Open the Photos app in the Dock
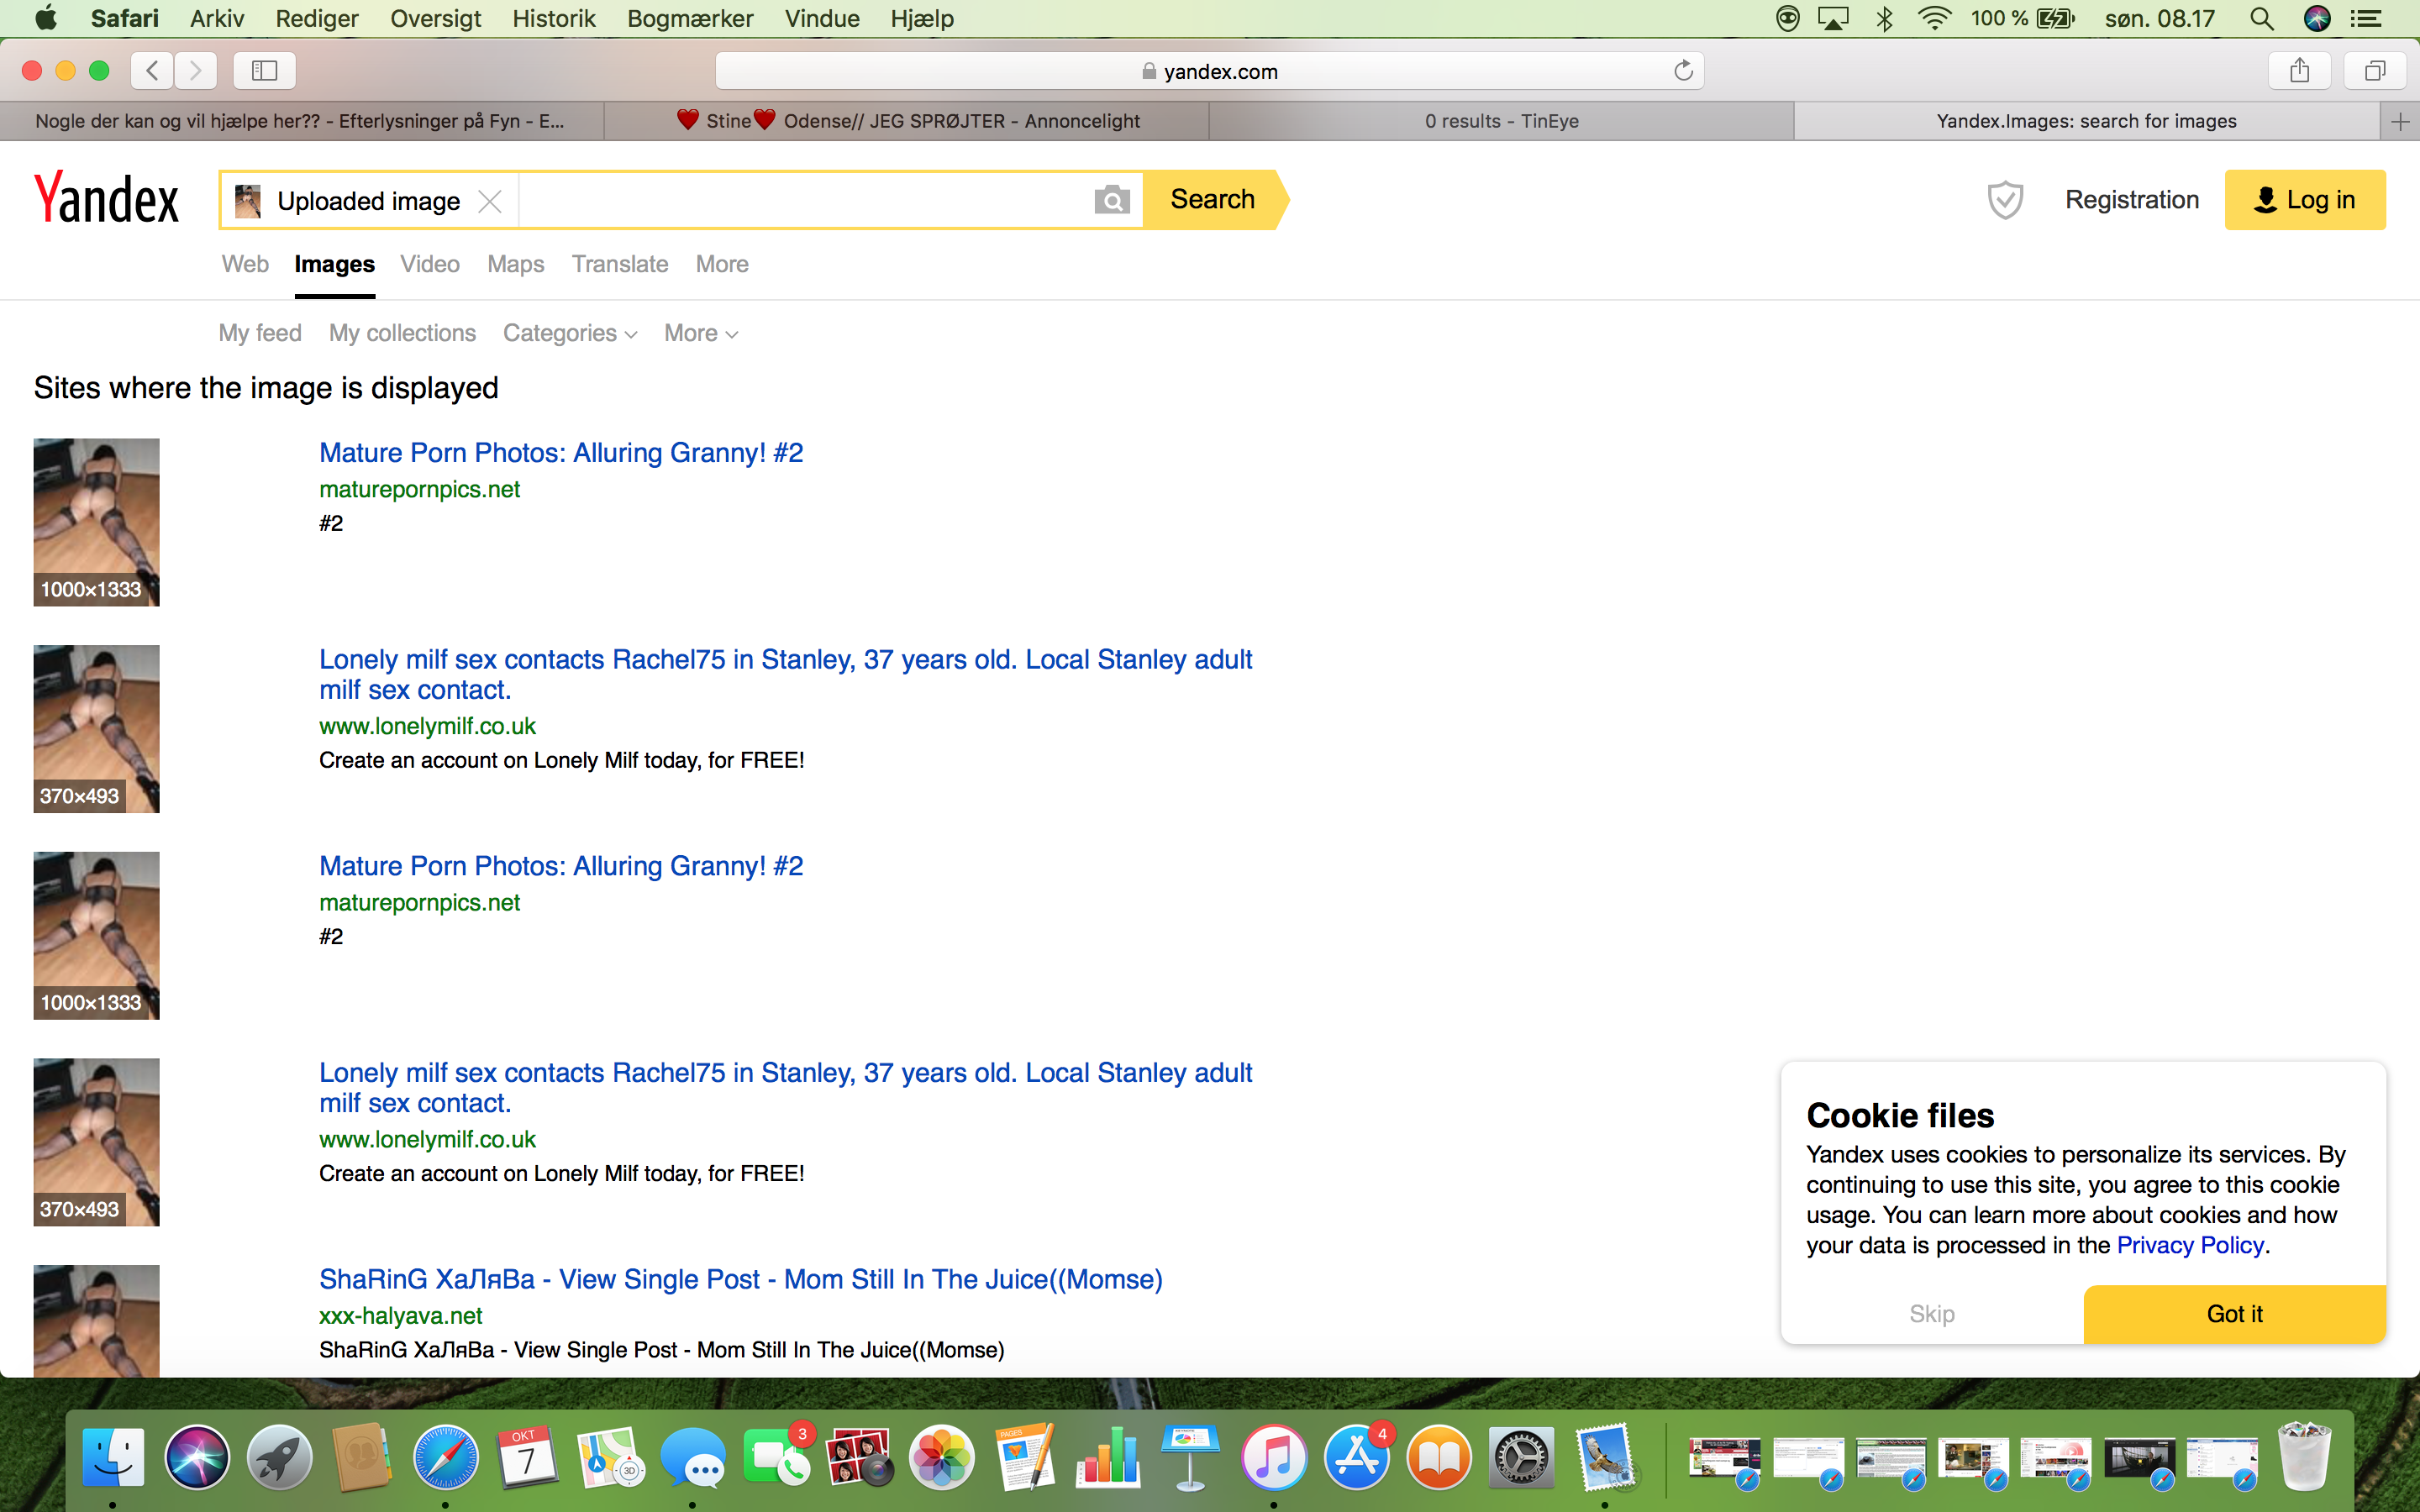 click(942, 1457)
